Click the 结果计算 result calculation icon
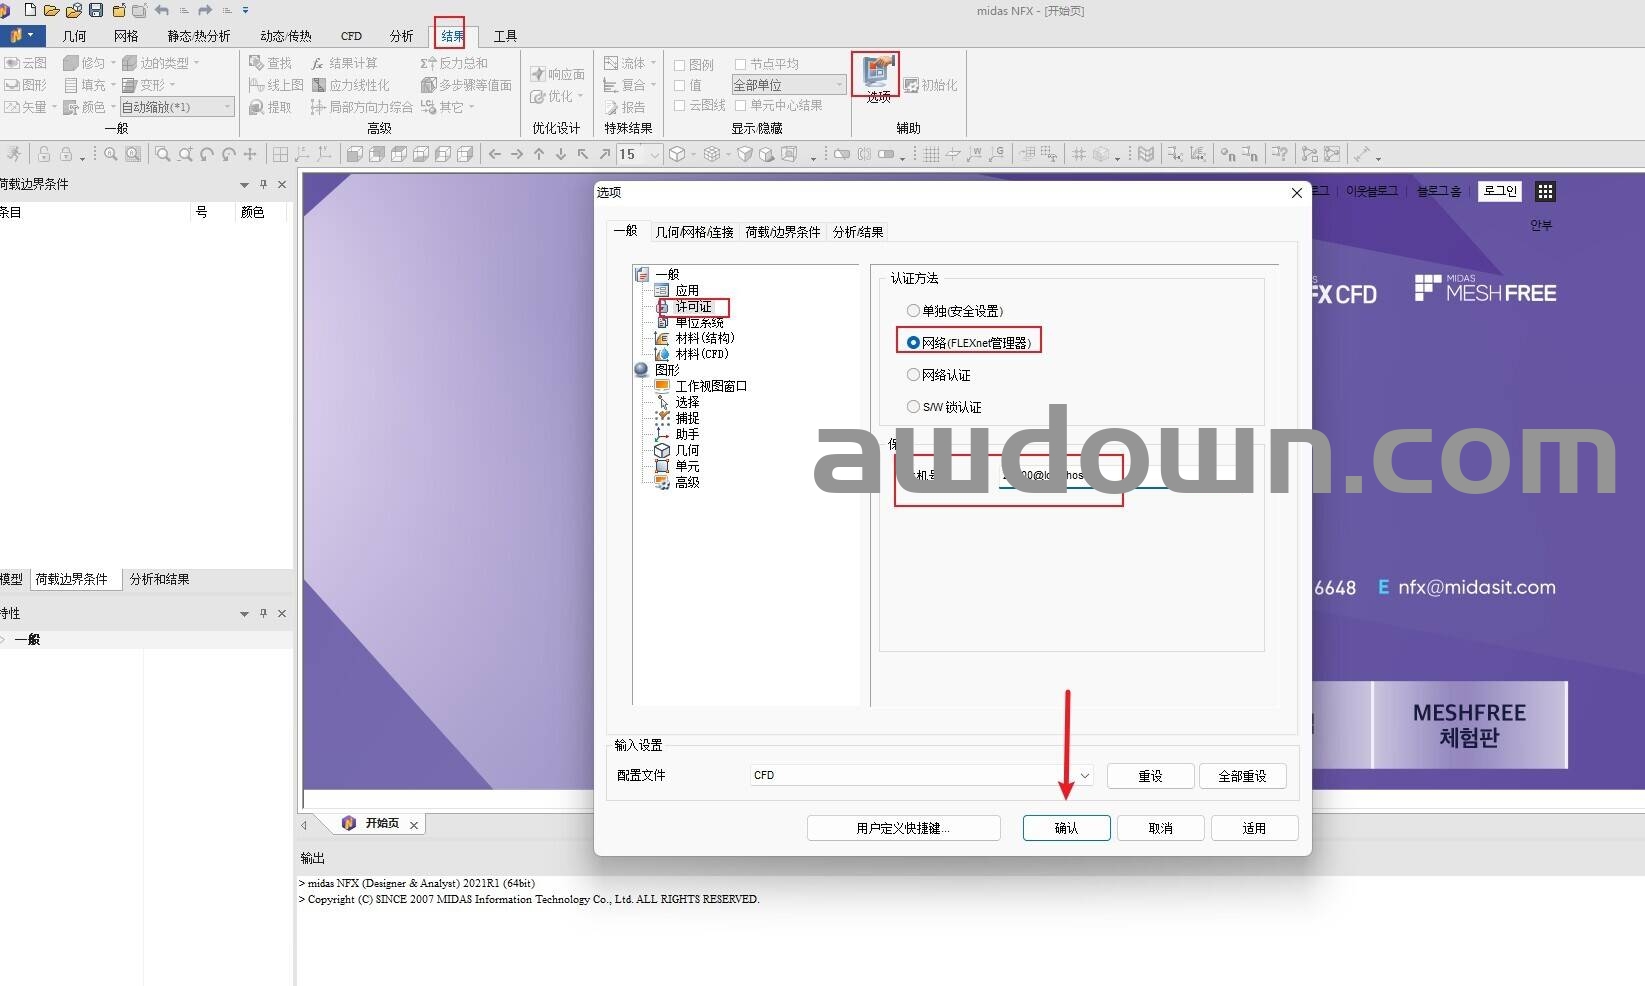The image size is (1645, 986). pyautogui.click(x=318, y=63)
